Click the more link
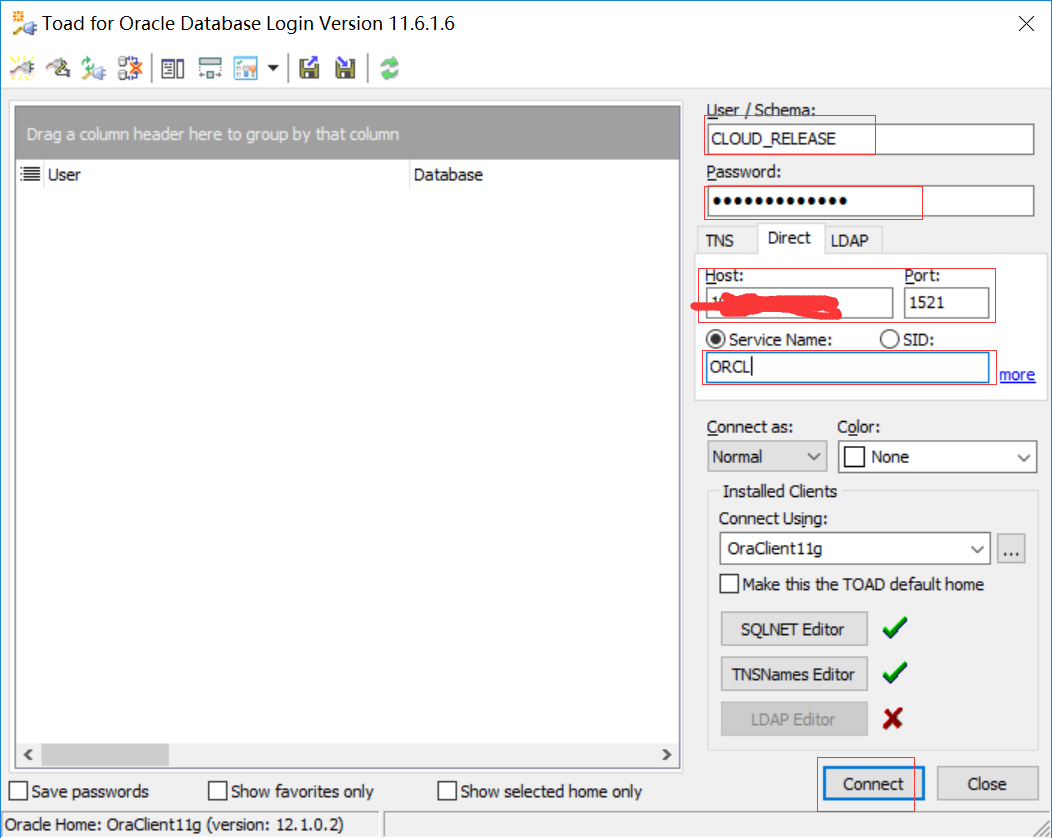This screenshot has width=1052, height=838. click(x=1017, y=374)
